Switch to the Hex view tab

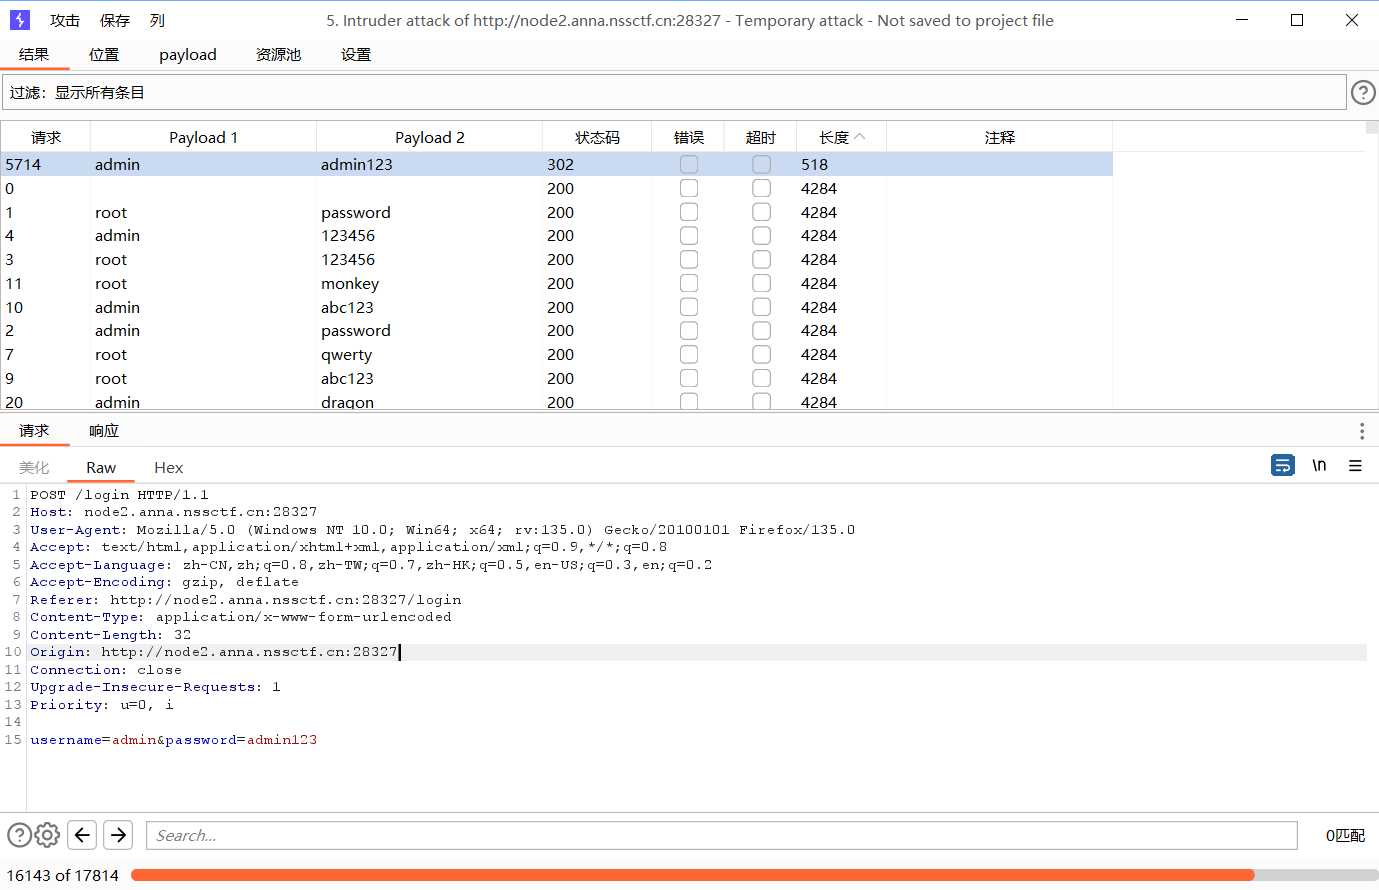(169, 468)
